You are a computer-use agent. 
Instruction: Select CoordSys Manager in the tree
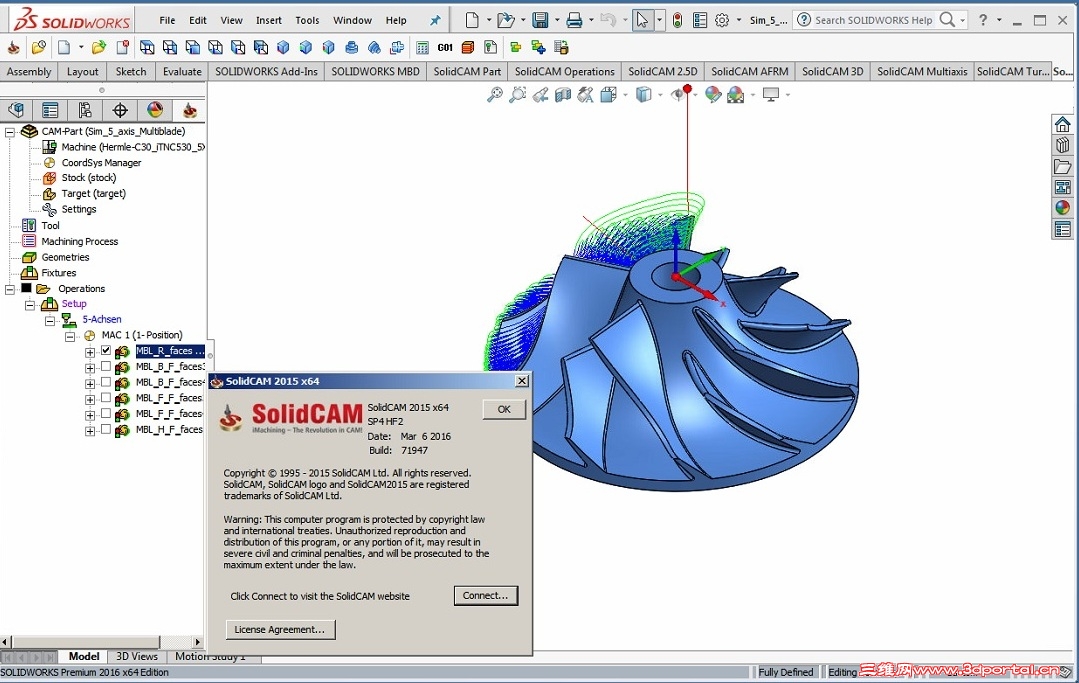[101, 163]
